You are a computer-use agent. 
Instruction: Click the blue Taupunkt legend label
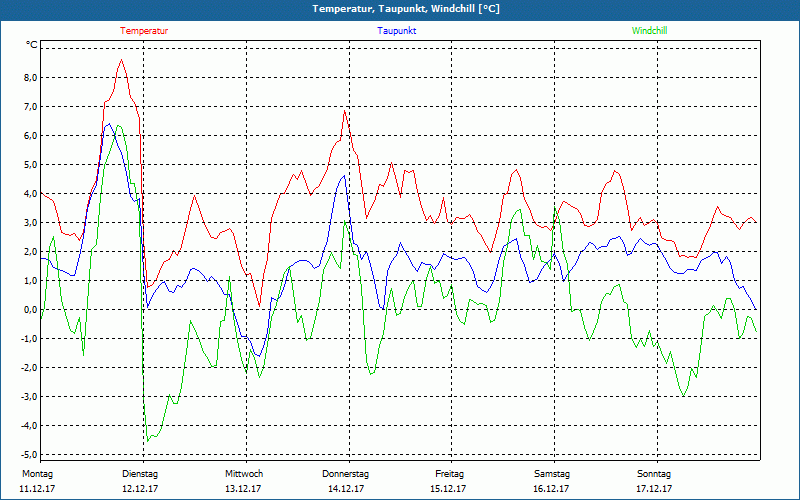[x=396, y=31]
